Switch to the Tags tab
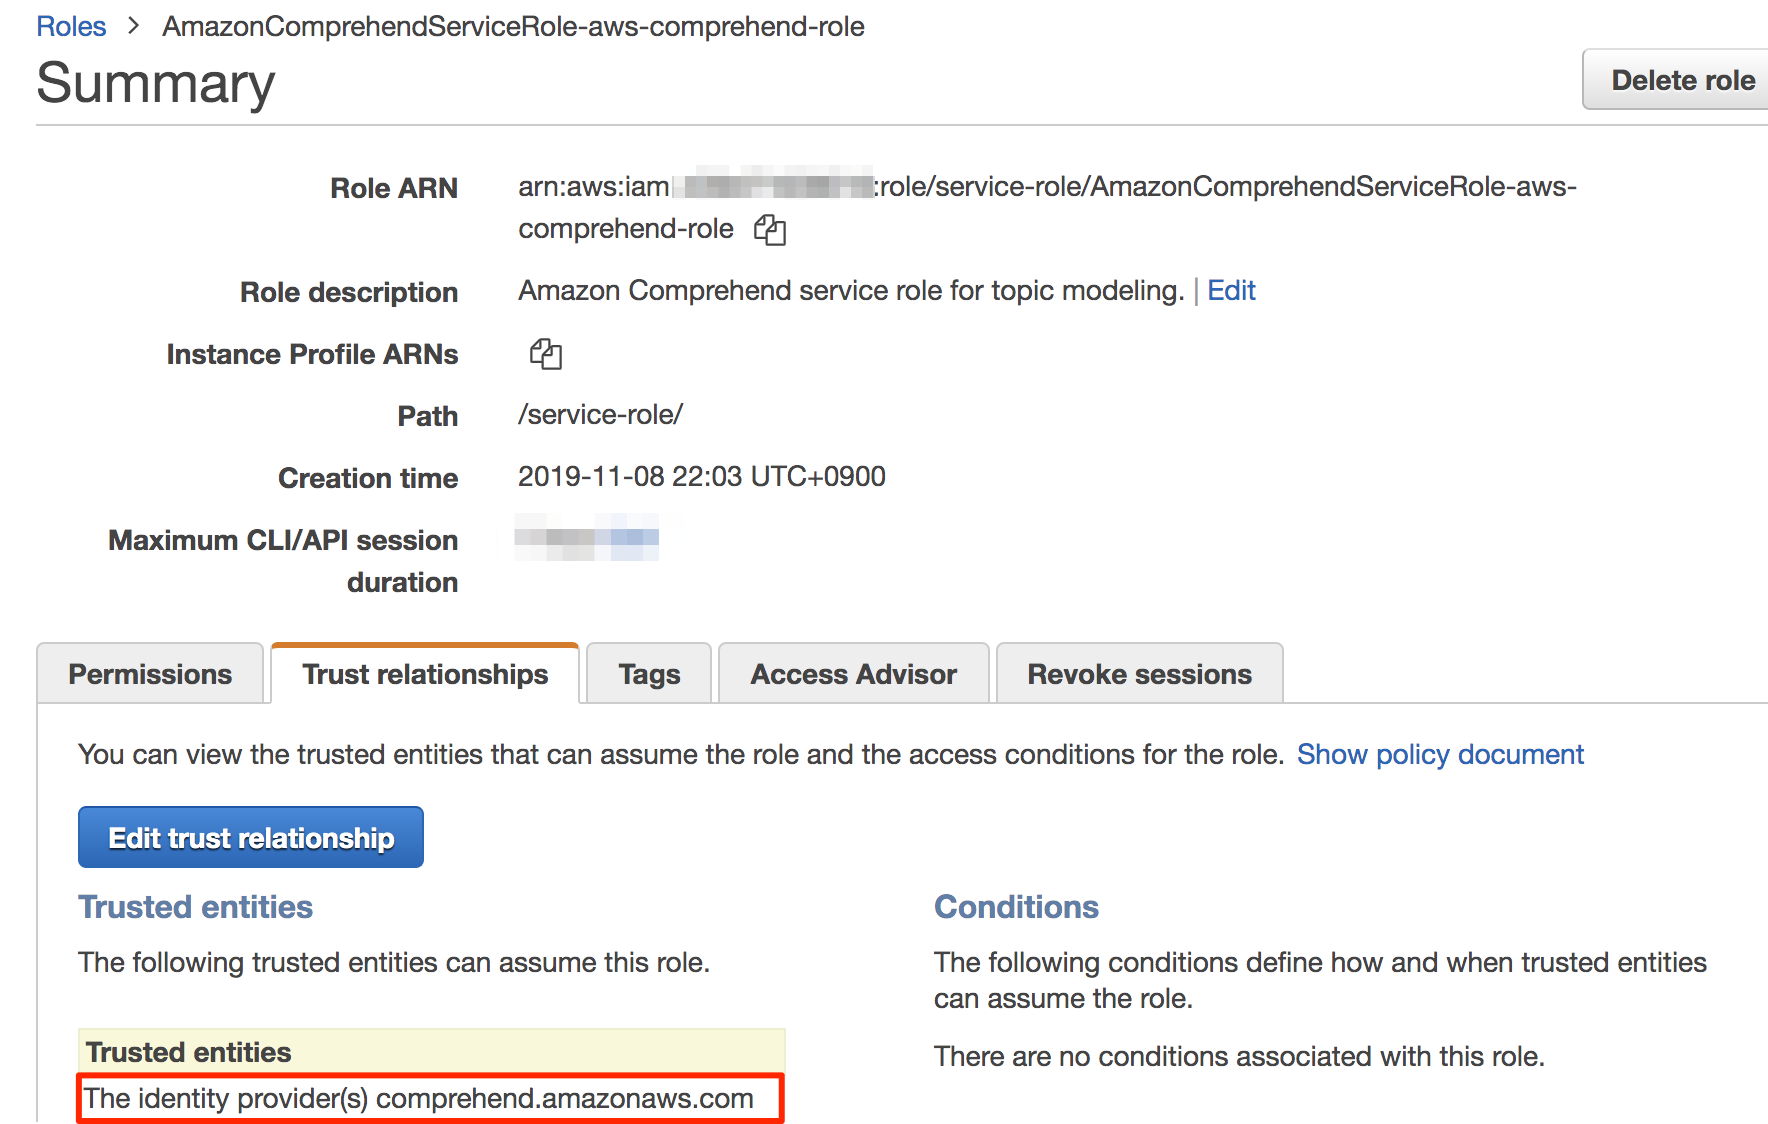This screenshot has width=1768, height=1124. pos(649,674)
